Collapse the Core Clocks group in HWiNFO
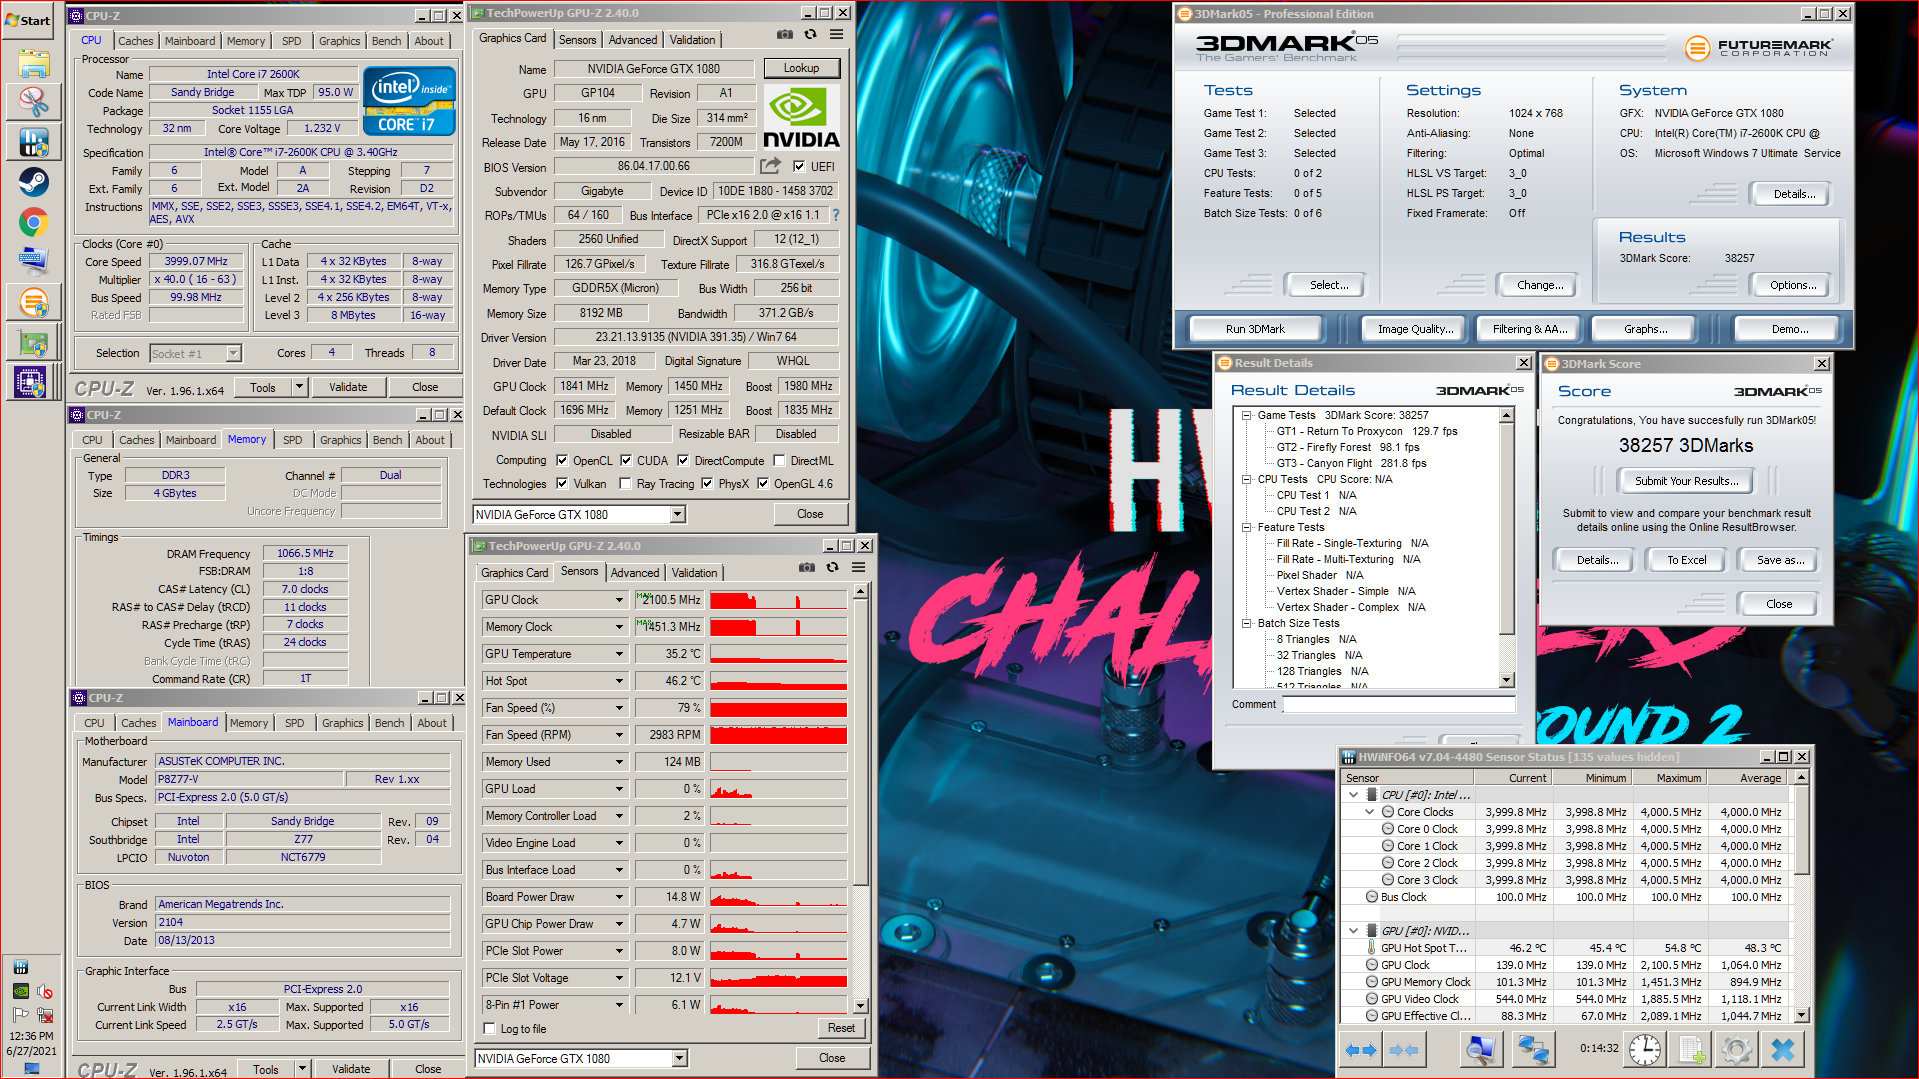This screenshot has width=1919, height=1079. [1370, 812]
